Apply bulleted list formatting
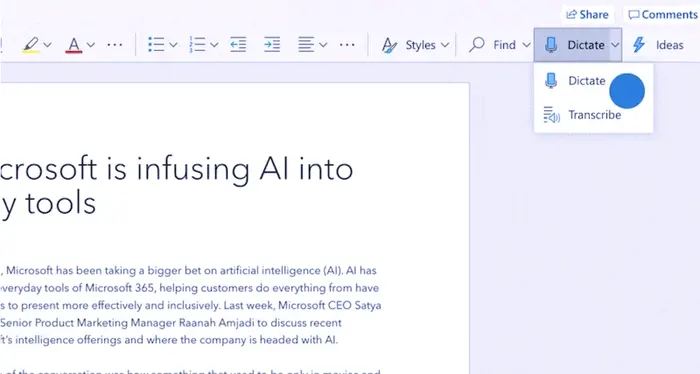 click(156, 45)
